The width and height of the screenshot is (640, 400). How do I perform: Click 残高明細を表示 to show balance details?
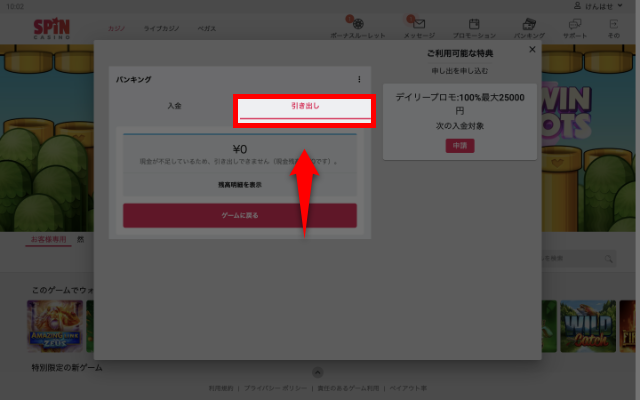(x=239, y=185)
